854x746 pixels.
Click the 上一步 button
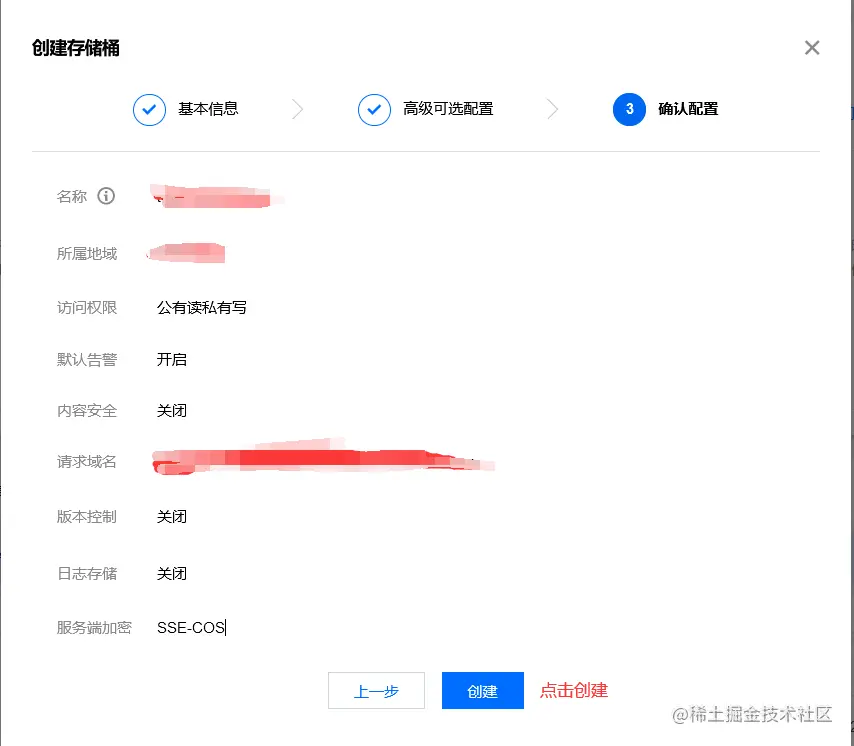376,690
